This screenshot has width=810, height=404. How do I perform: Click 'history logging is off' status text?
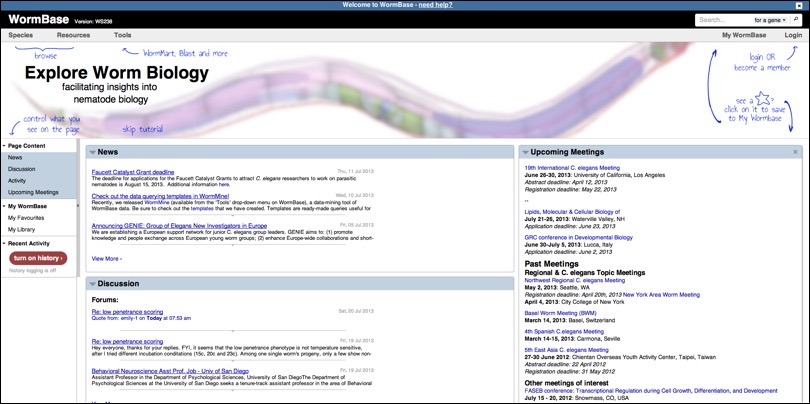[x=33, y=271]
